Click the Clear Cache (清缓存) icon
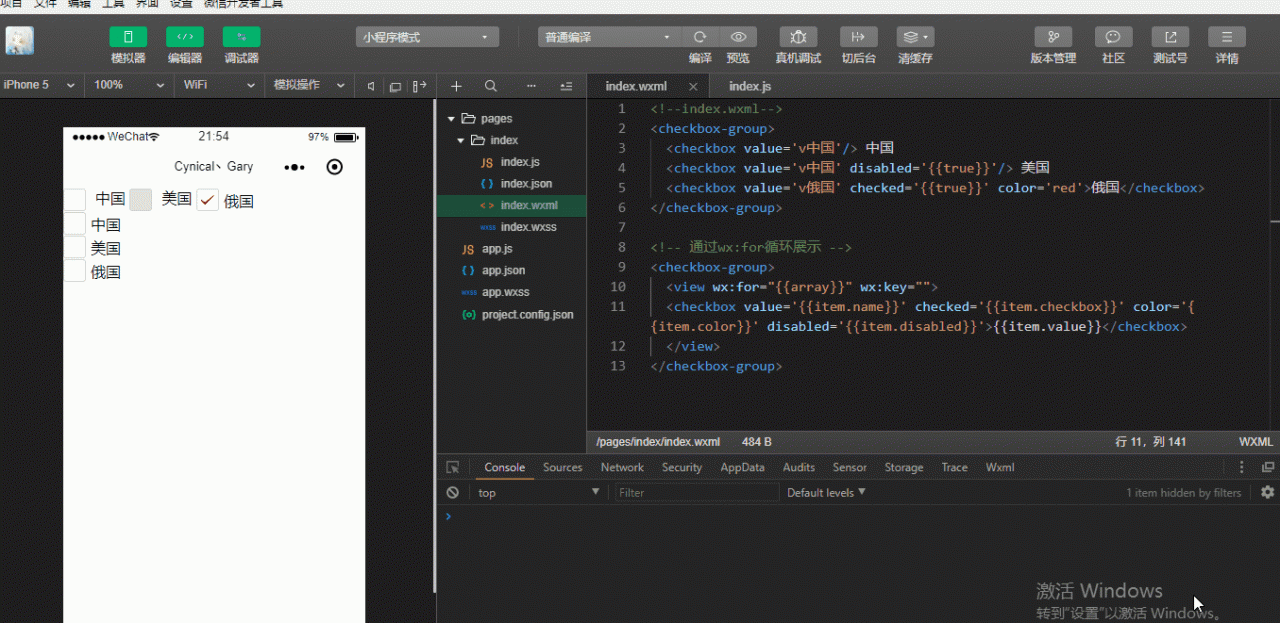 [914, 37]
